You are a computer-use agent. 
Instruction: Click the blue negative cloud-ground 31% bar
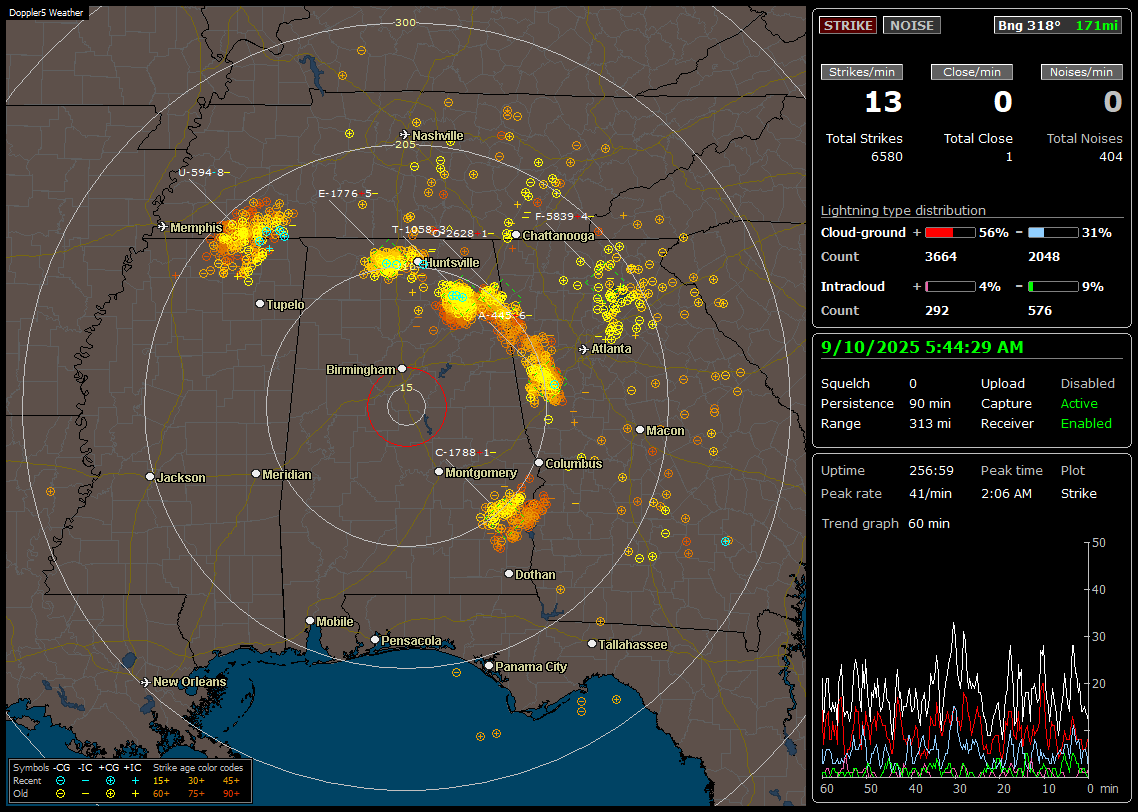(1053, 233)
